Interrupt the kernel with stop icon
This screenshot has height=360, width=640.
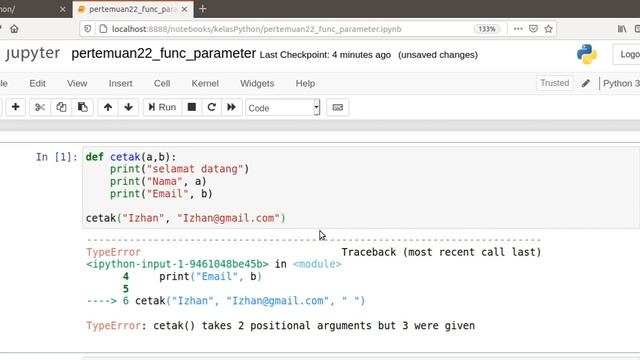pyautogui.click(x=191, y=107)
